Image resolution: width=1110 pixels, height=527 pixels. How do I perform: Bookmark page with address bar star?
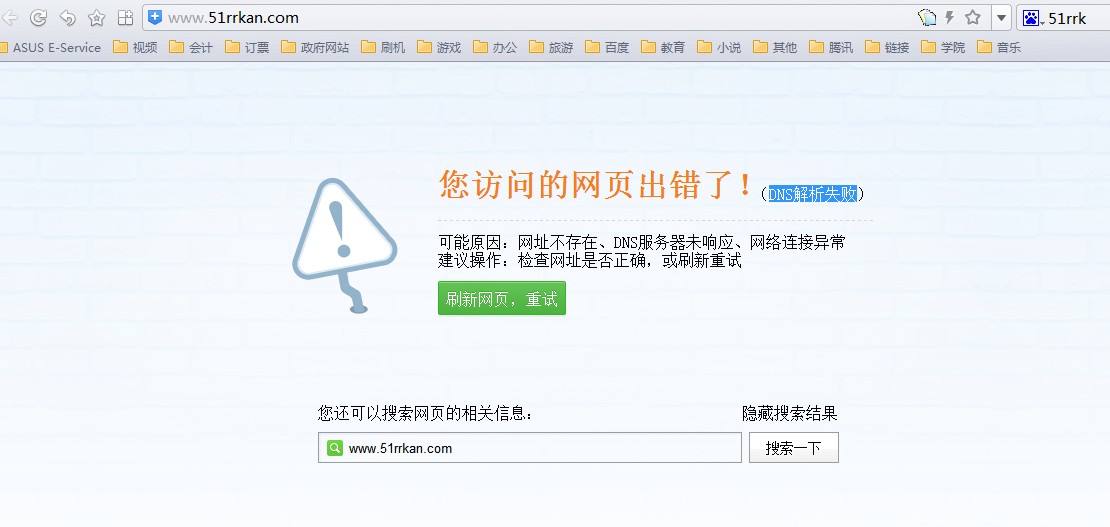click(x=973, y=18)
